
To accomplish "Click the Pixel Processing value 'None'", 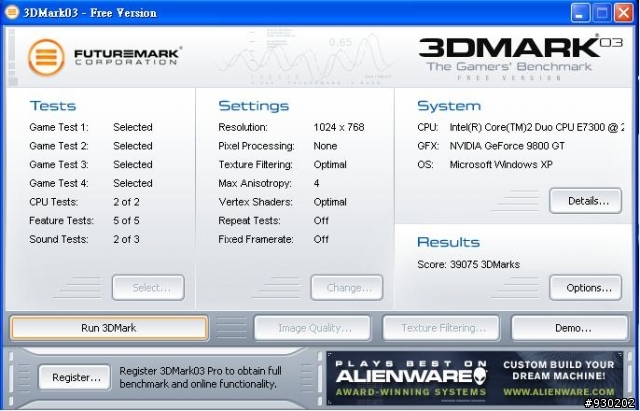I will pos(325,146).
